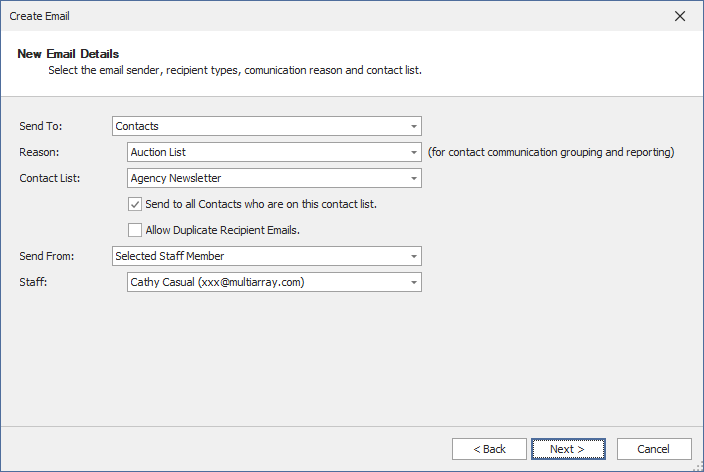This screenshot has height=472, width=704.
Task: Expand the Staff dropdown arrow
Action: coord(413,282)
